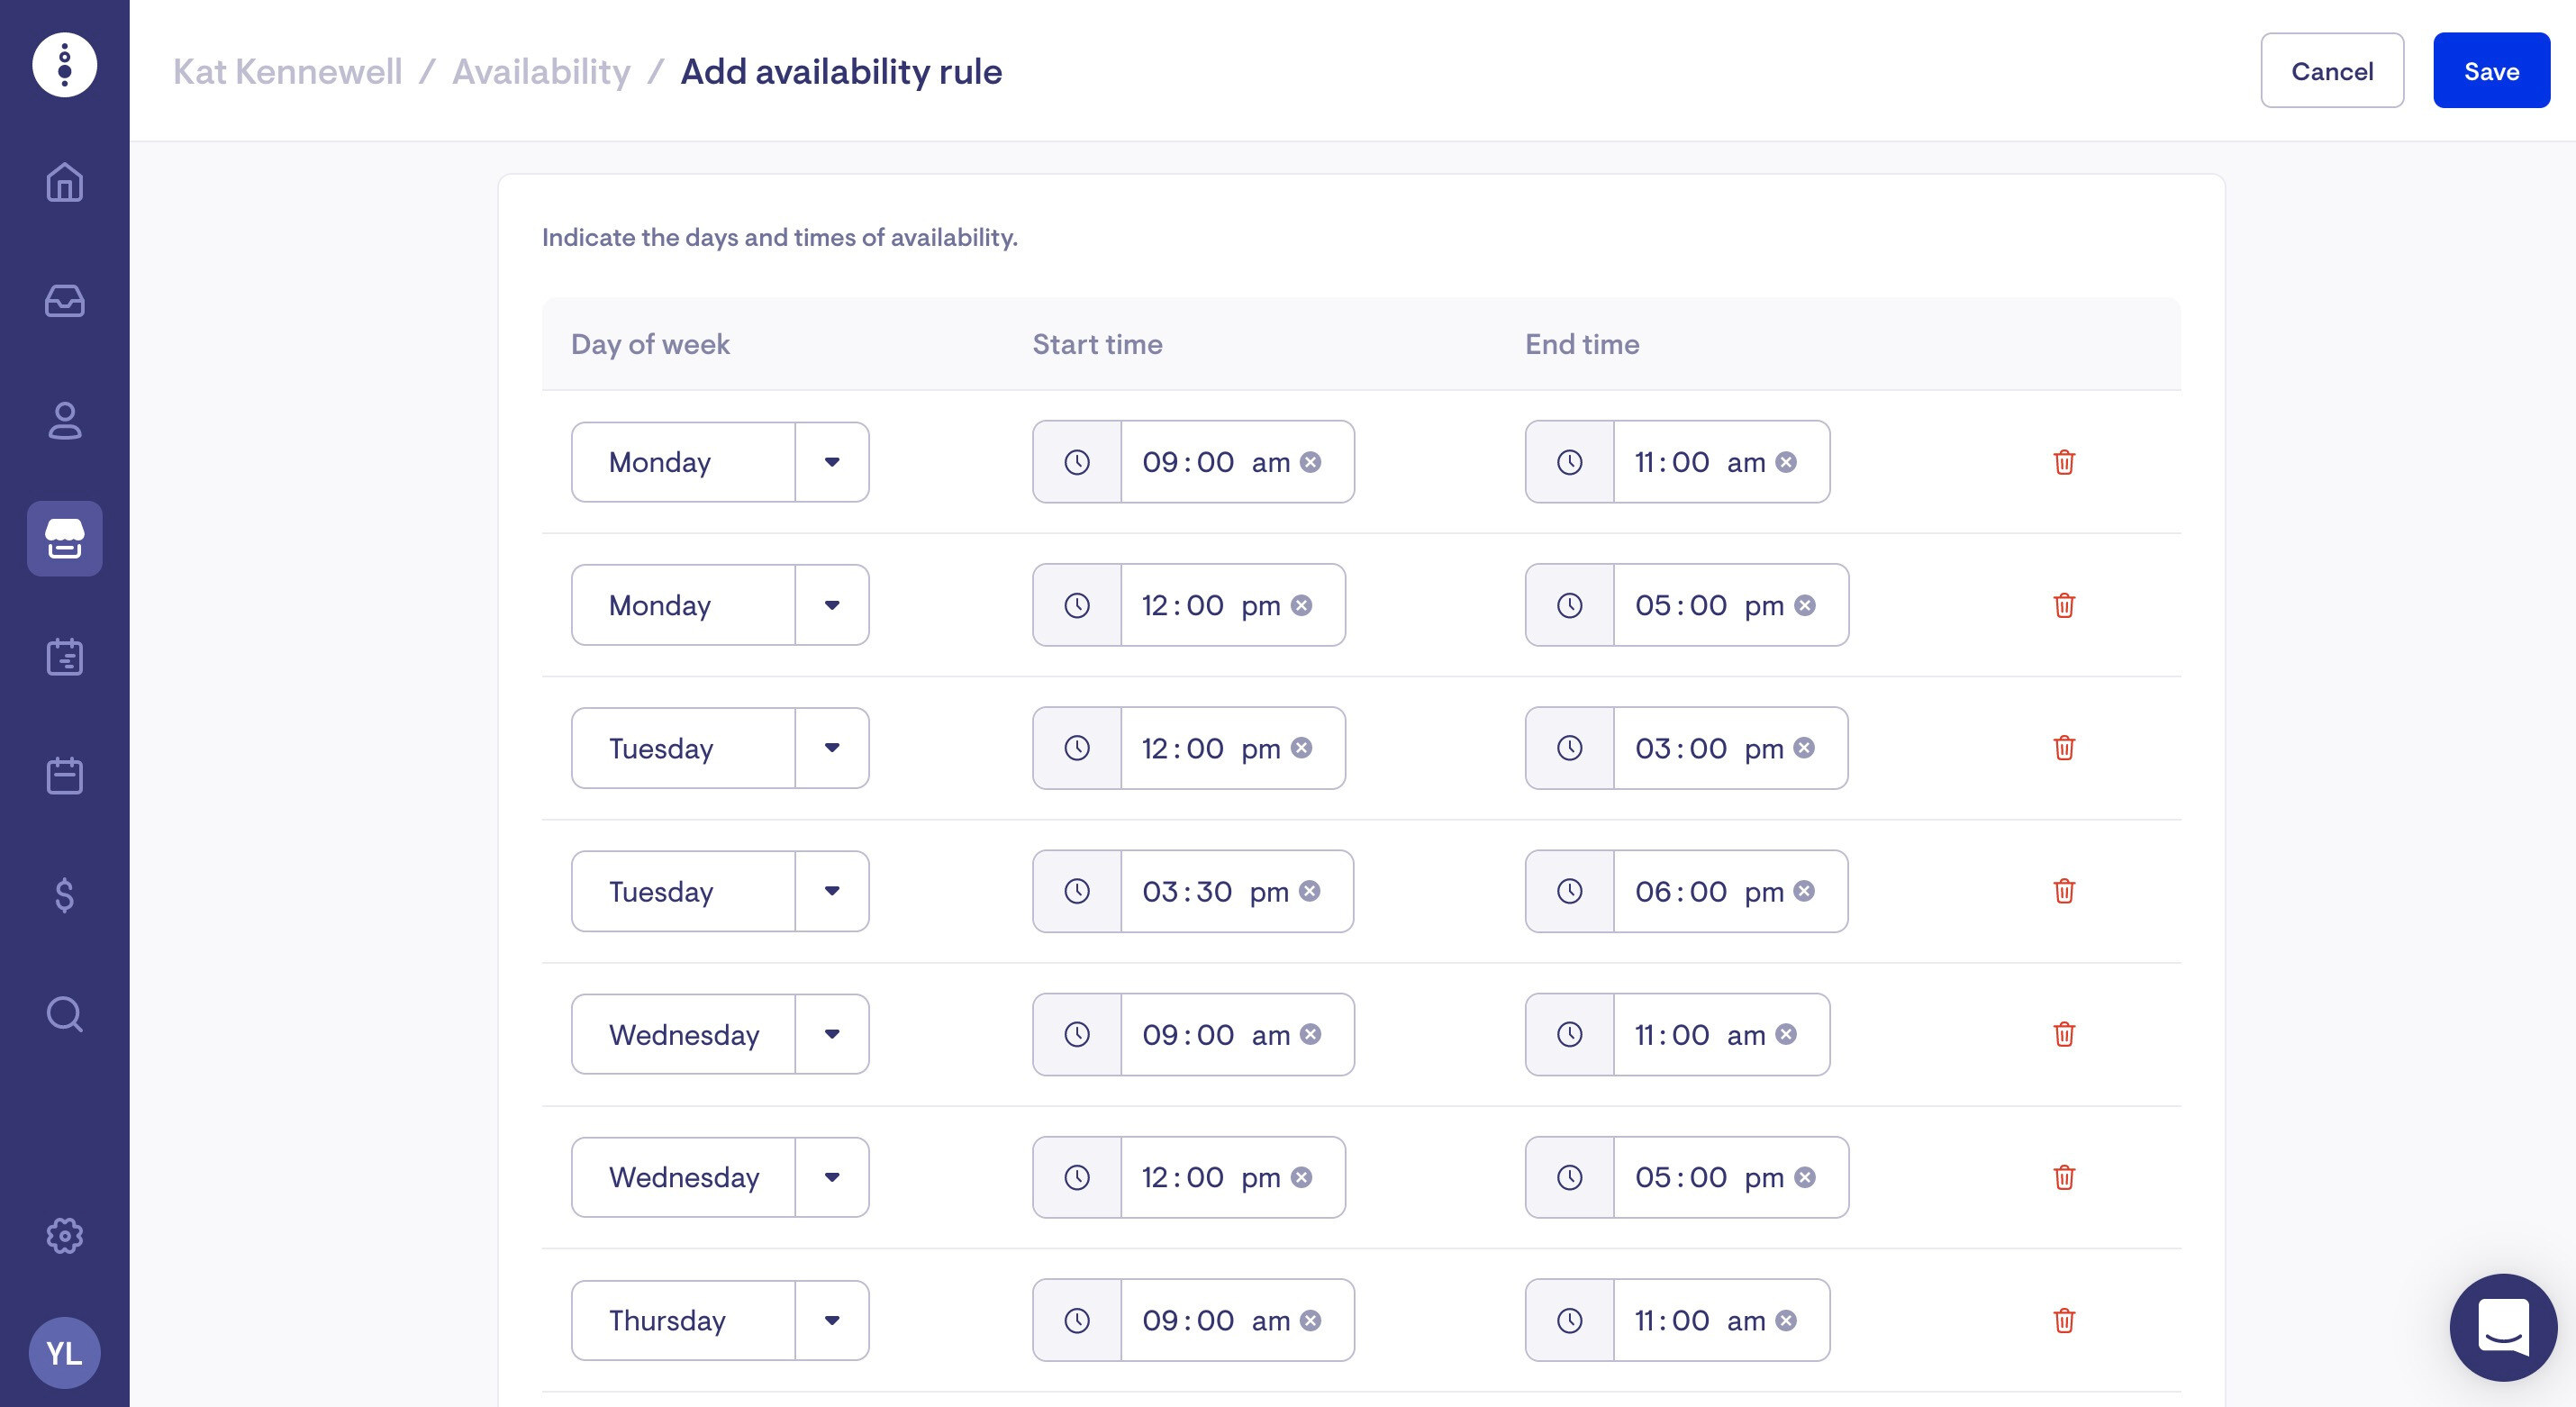The width and height of the screenshot is (2576, 1407).
Task: Clear the Wednesday 05:00 pm end time
Action: [x=1805, y=1177]
